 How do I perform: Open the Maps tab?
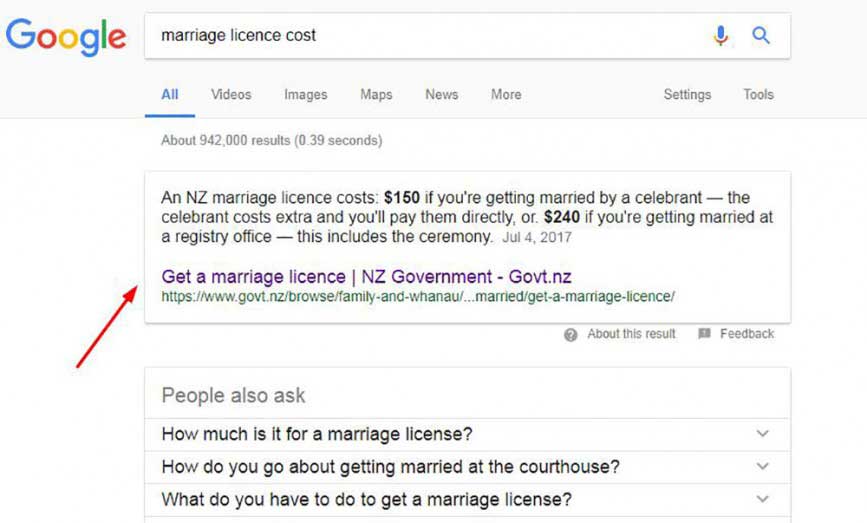376,95
